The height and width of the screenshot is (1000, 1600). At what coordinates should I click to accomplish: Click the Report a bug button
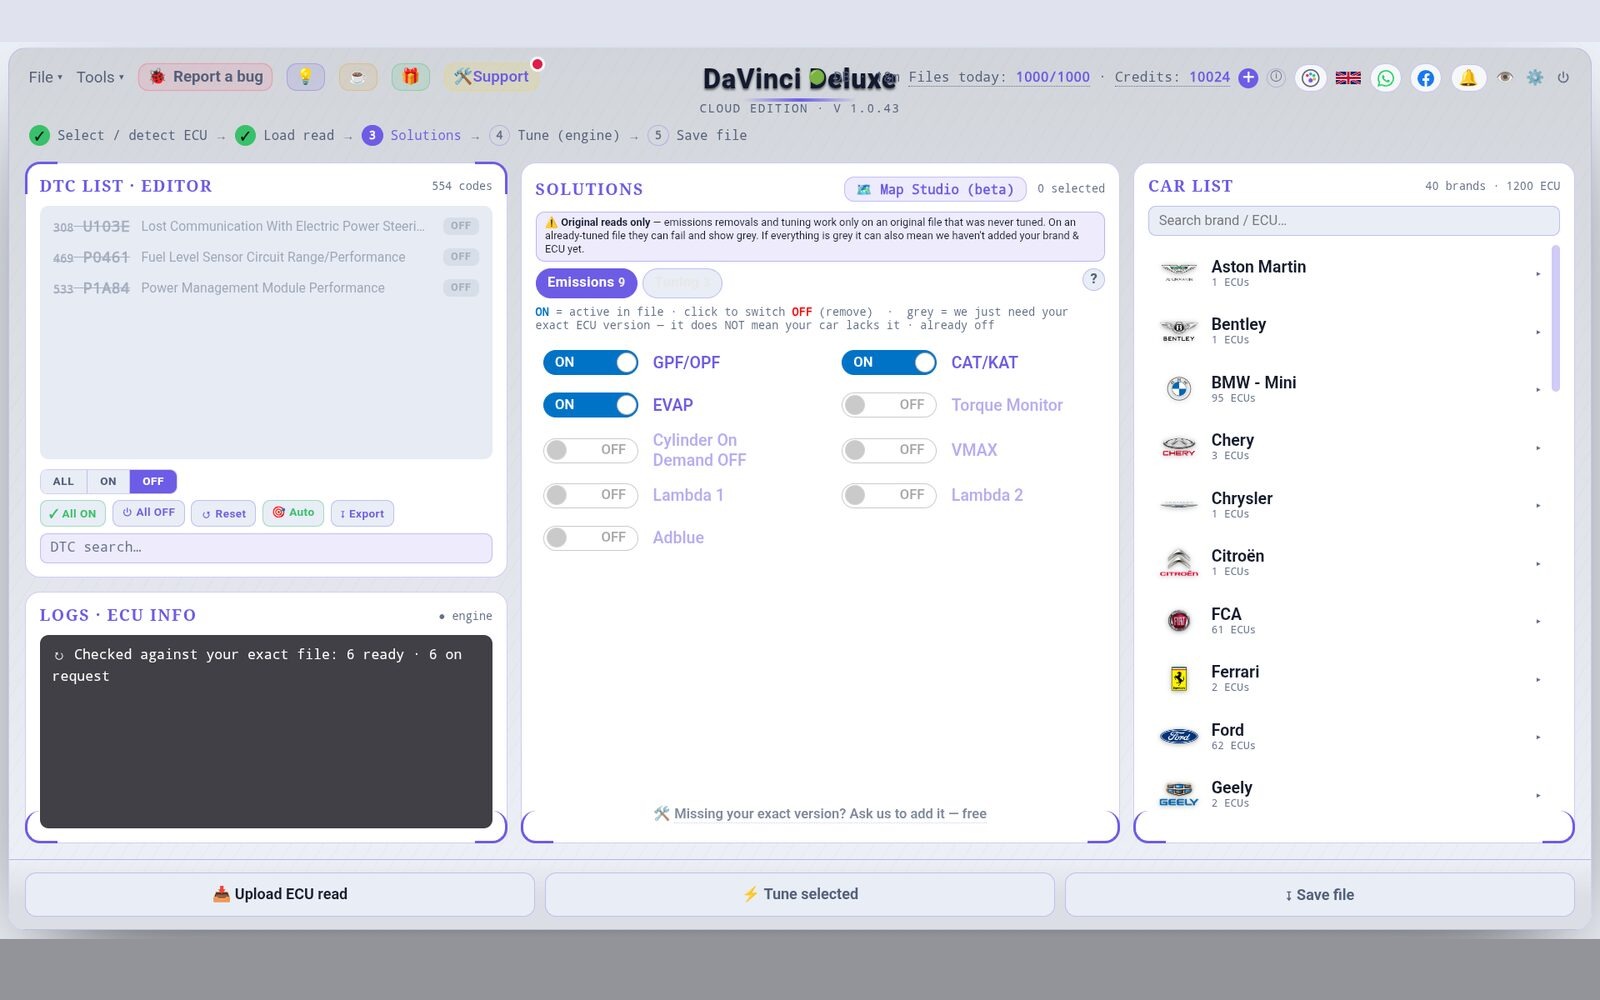coord(206,77)
